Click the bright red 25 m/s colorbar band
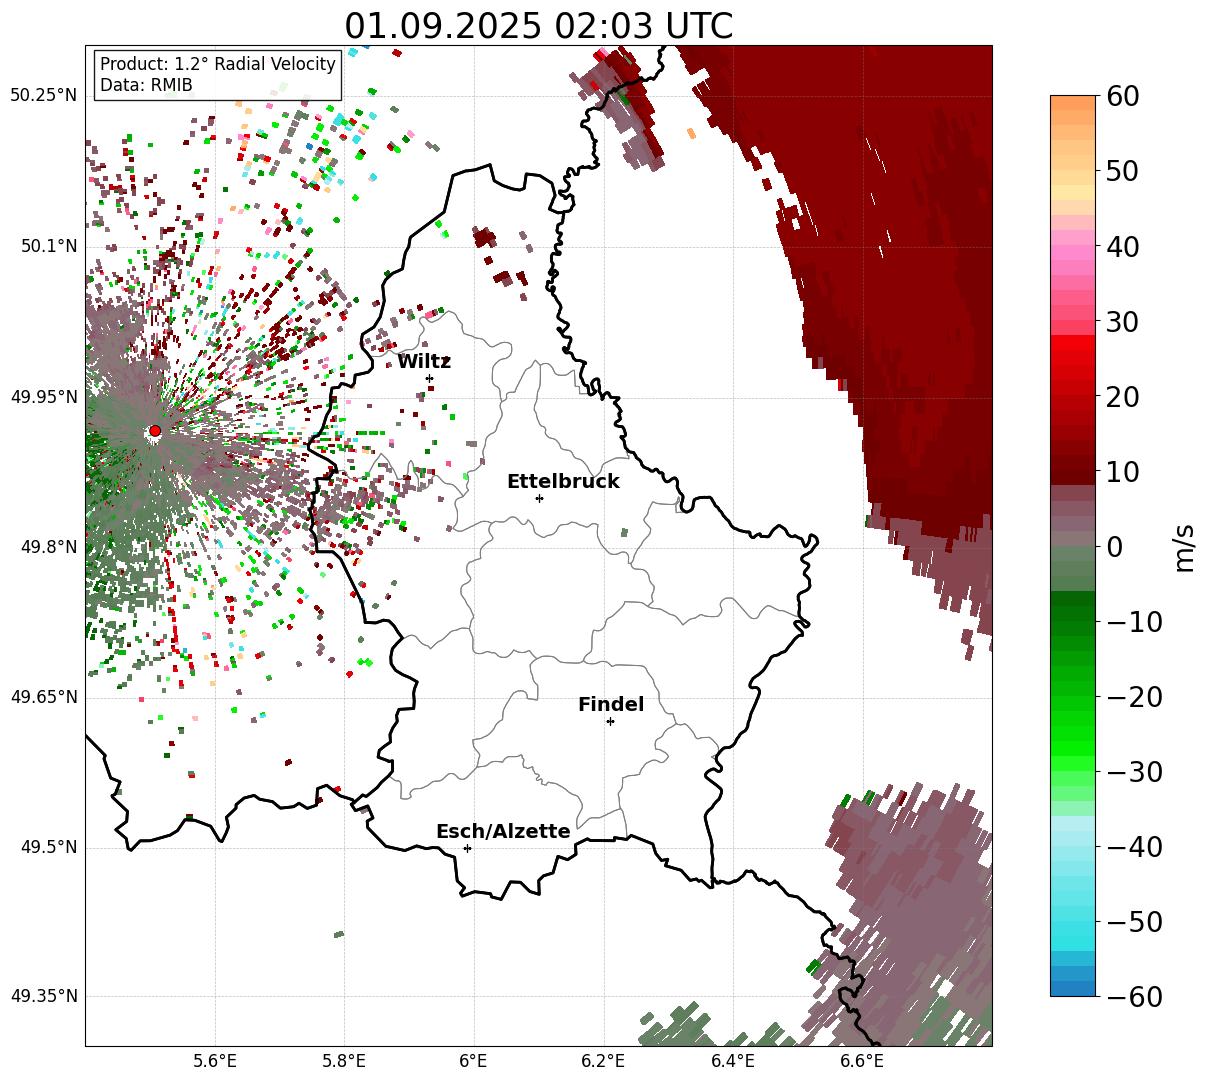Viewport: 1207px width, 1081px height. point(1073,358)
